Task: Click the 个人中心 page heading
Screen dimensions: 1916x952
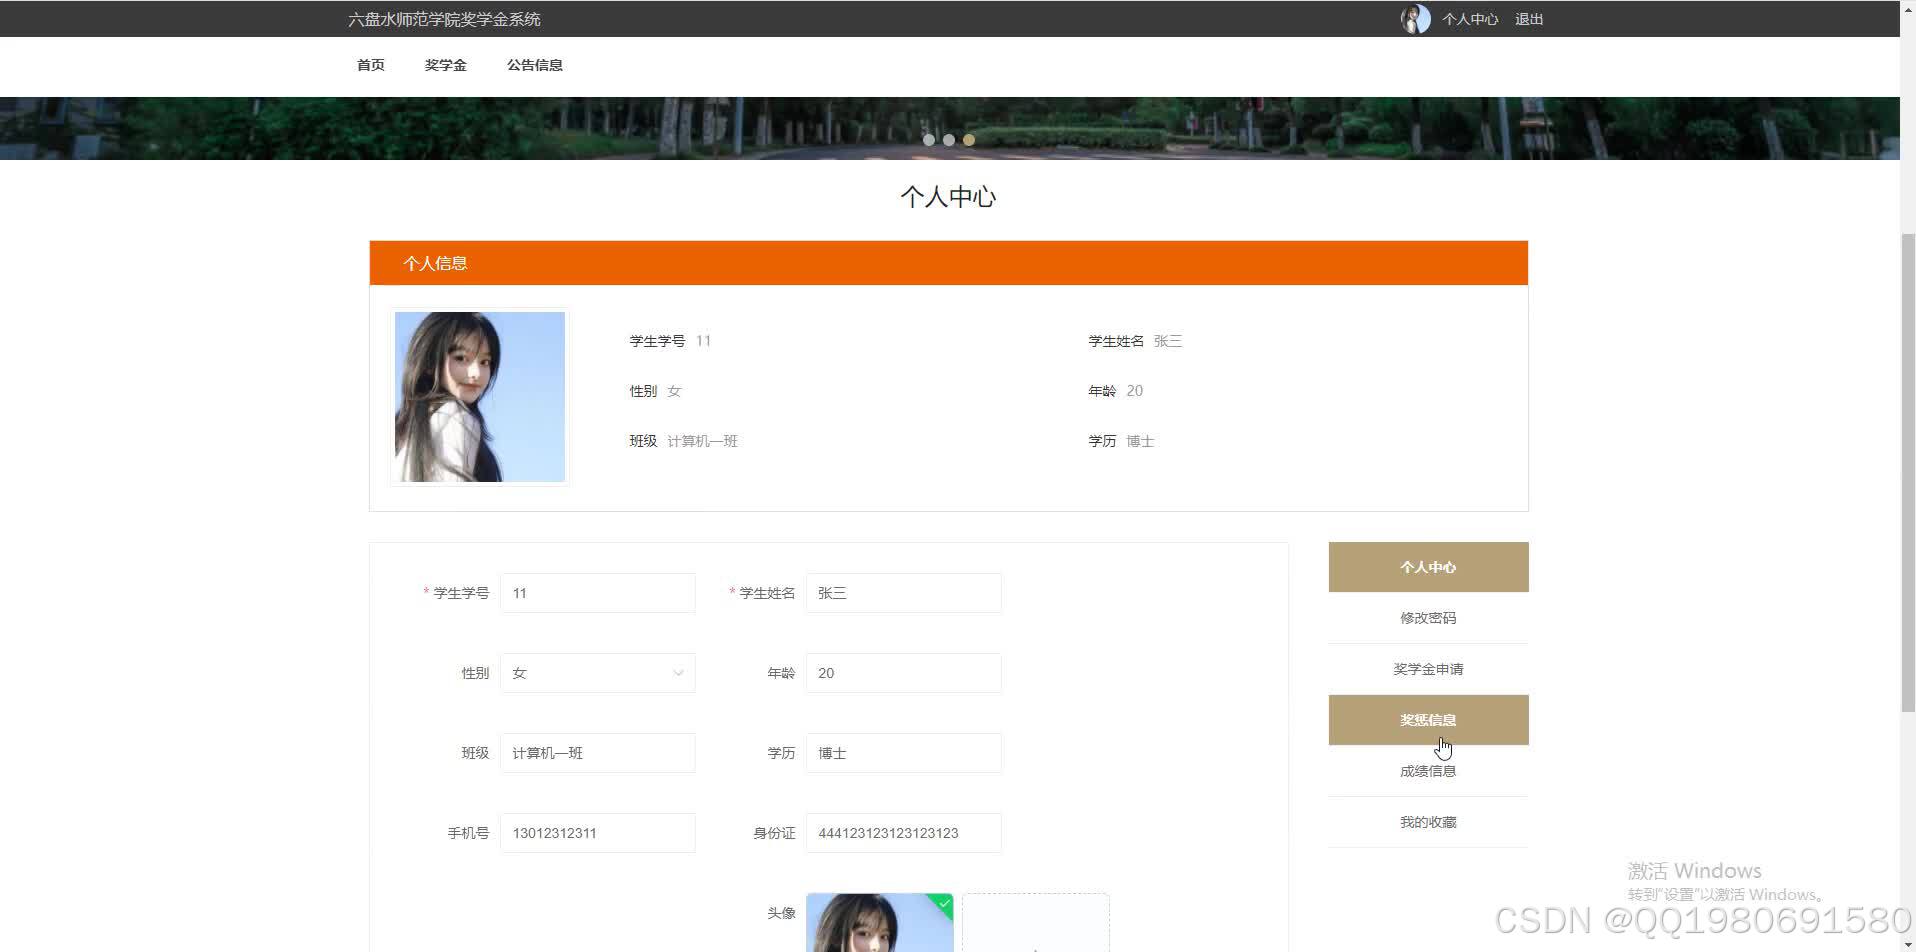Action: click(948, 197)
